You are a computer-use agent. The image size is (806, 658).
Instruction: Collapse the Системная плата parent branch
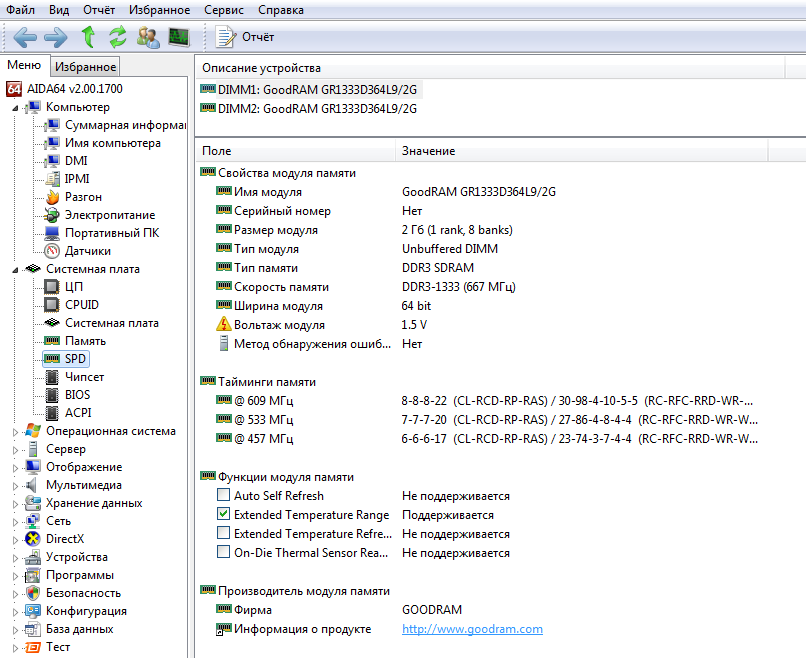coord(15,270)
